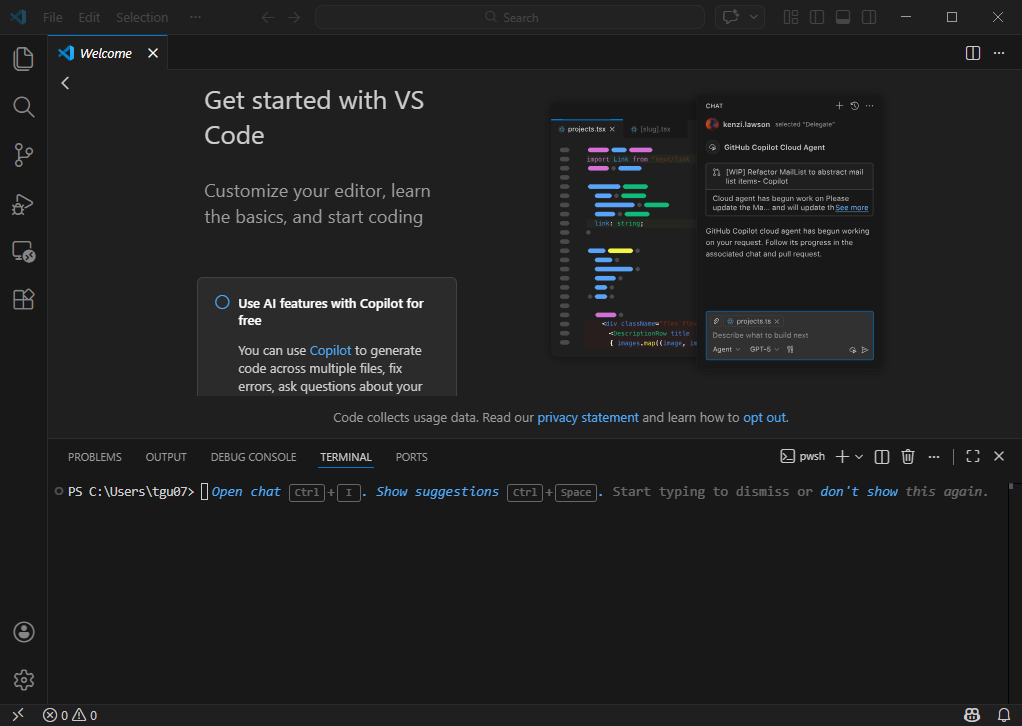Image resolution: width=1022 pixels, height=726 pixels.
Task: Open the Manage settings gear
Action: pyautogui.click(x=23, y=680)
